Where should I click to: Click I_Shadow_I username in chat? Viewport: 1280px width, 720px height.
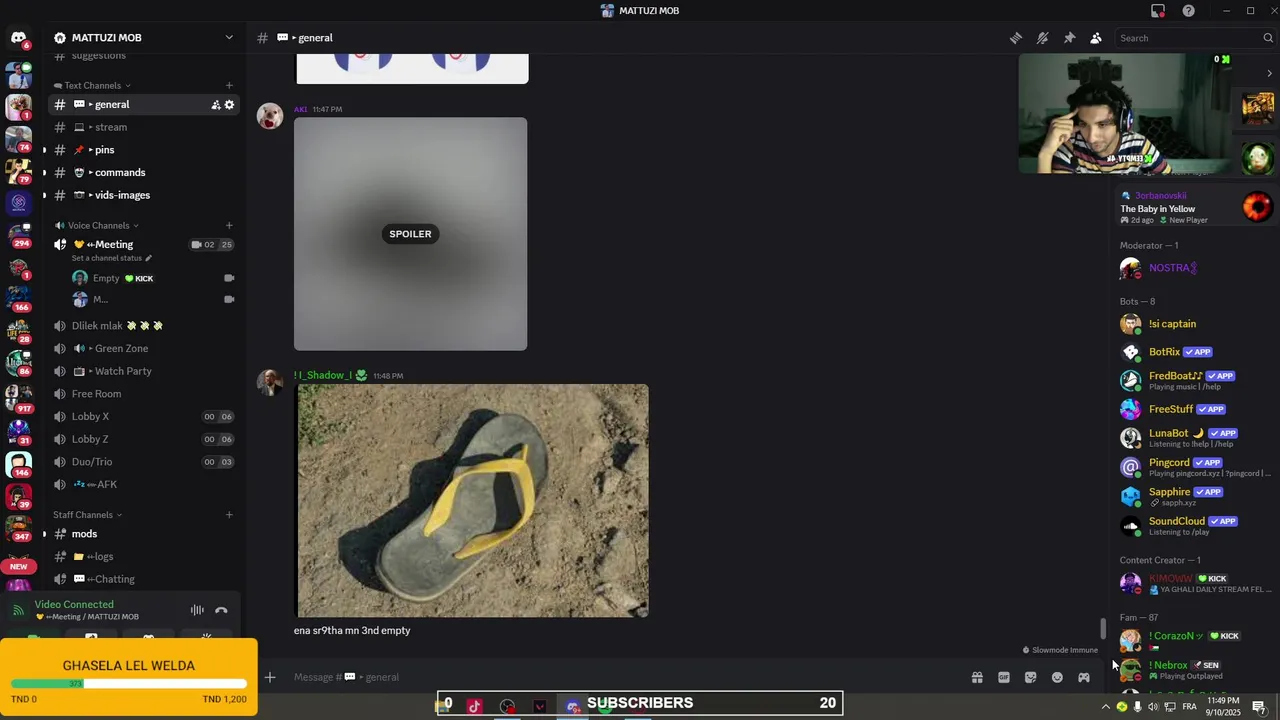(323, 376)
